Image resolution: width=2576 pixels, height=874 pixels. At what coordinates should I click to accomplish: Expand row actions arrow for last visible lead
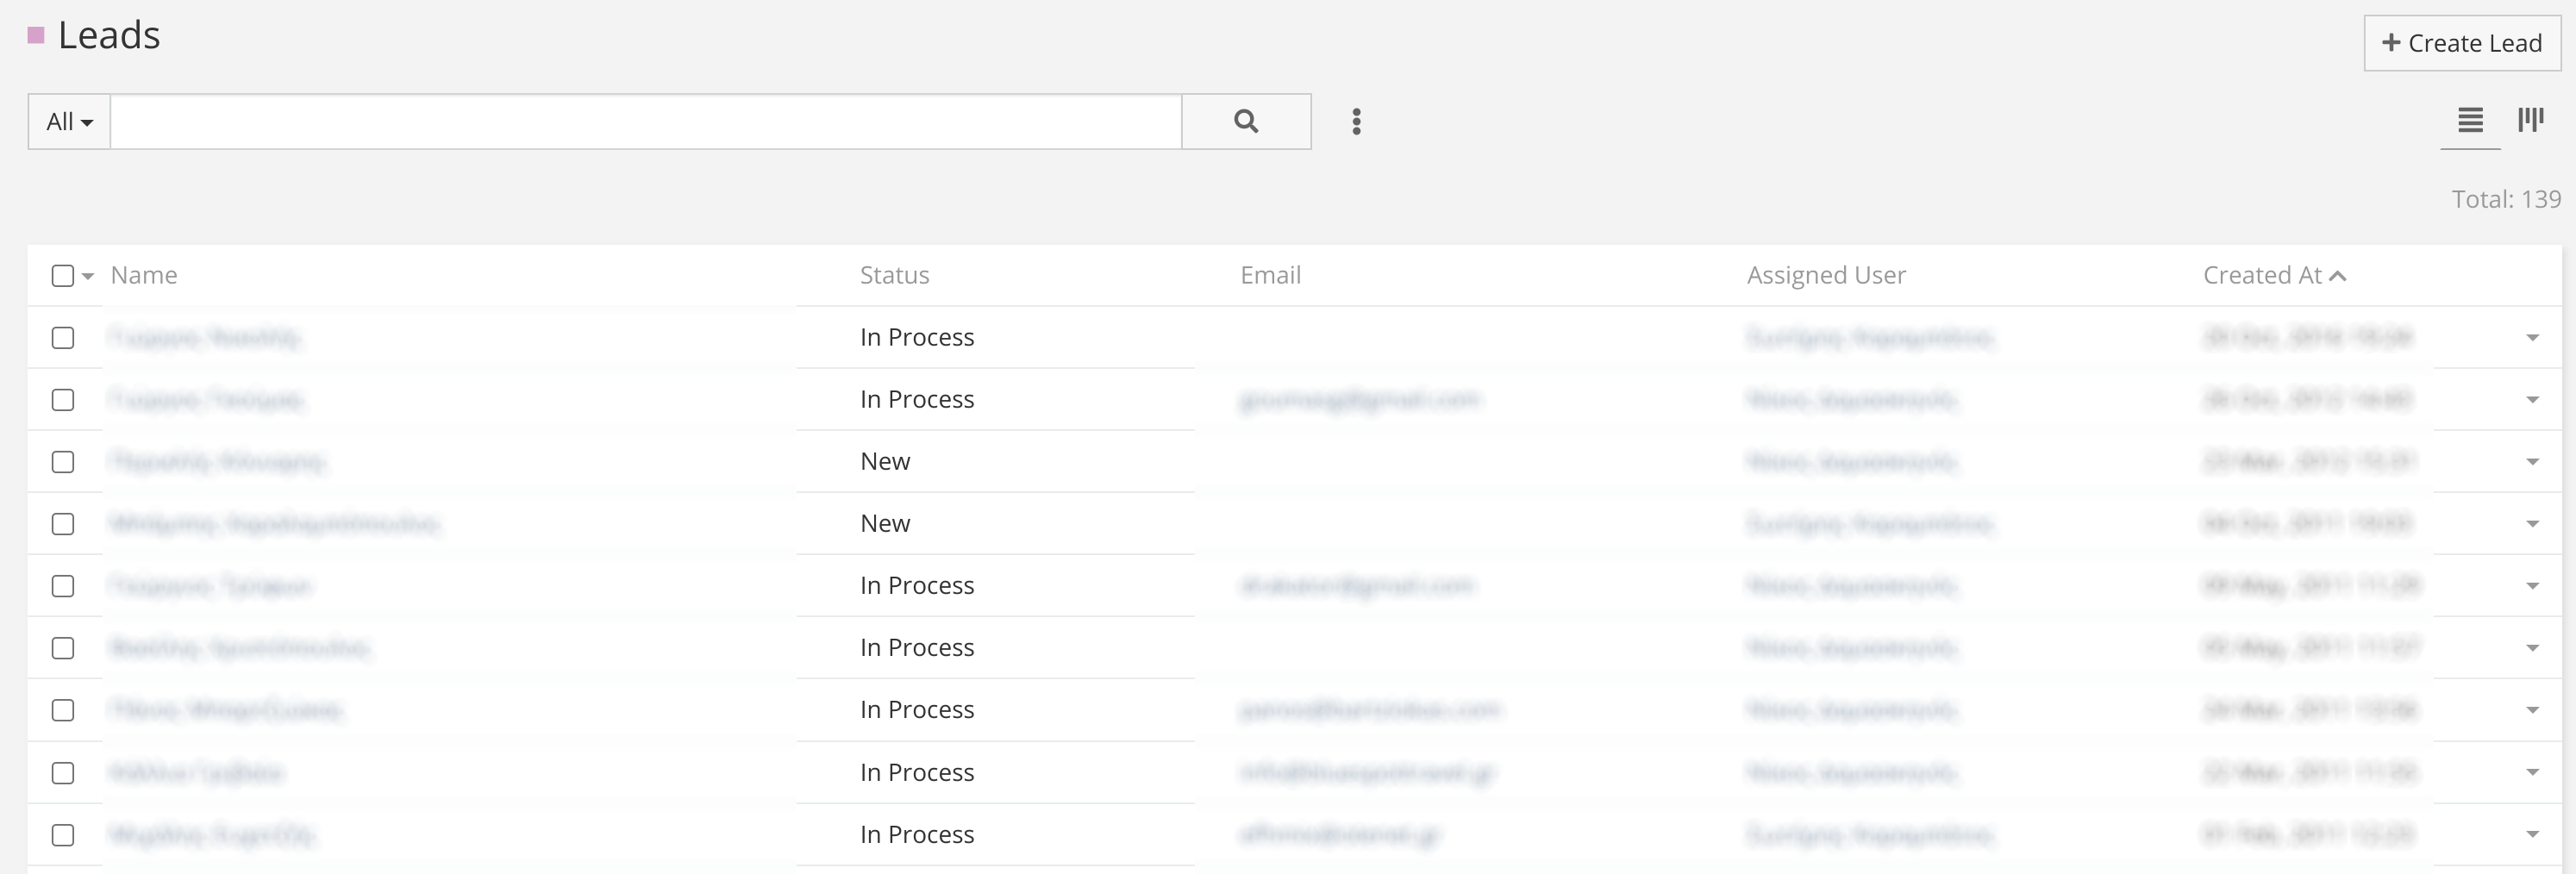point(2532,835)
